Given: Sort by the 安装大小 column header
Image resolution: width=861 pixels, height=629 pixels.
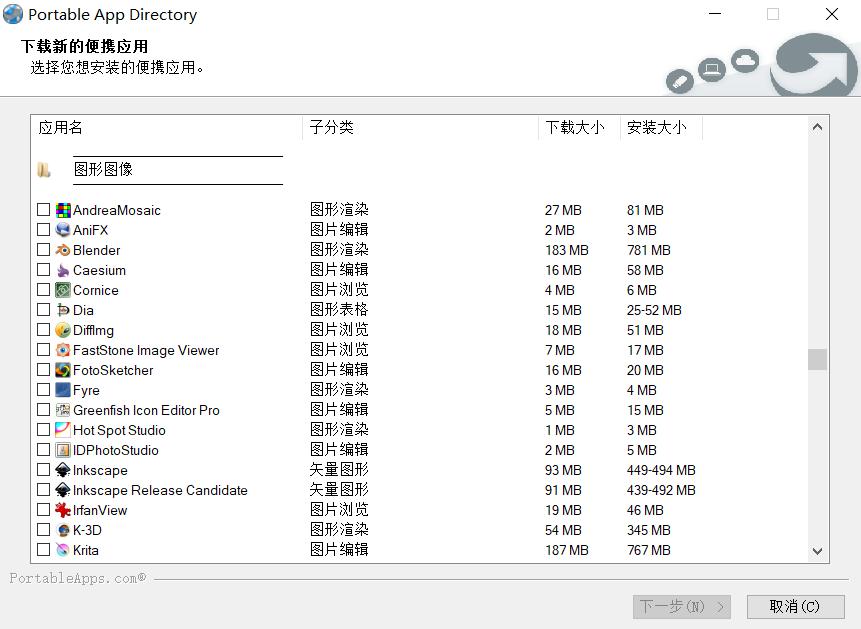Looking at the screenshot, I should (661, 127).
